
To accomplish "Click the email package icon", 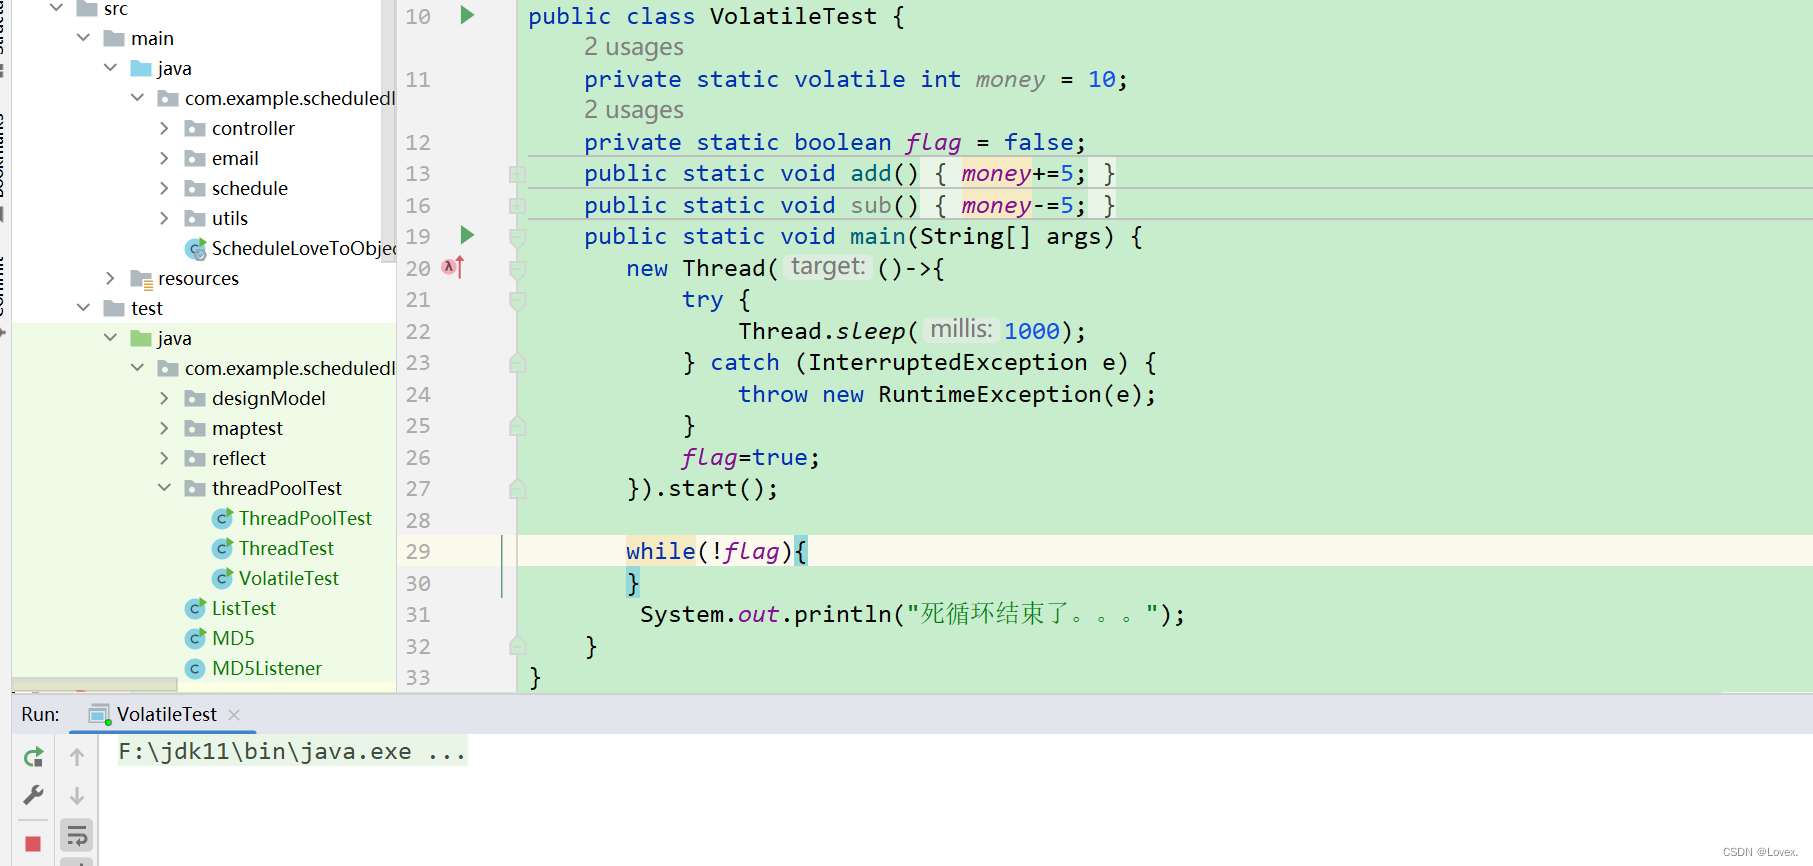I will pyautogui.click(x=196, y=158).
